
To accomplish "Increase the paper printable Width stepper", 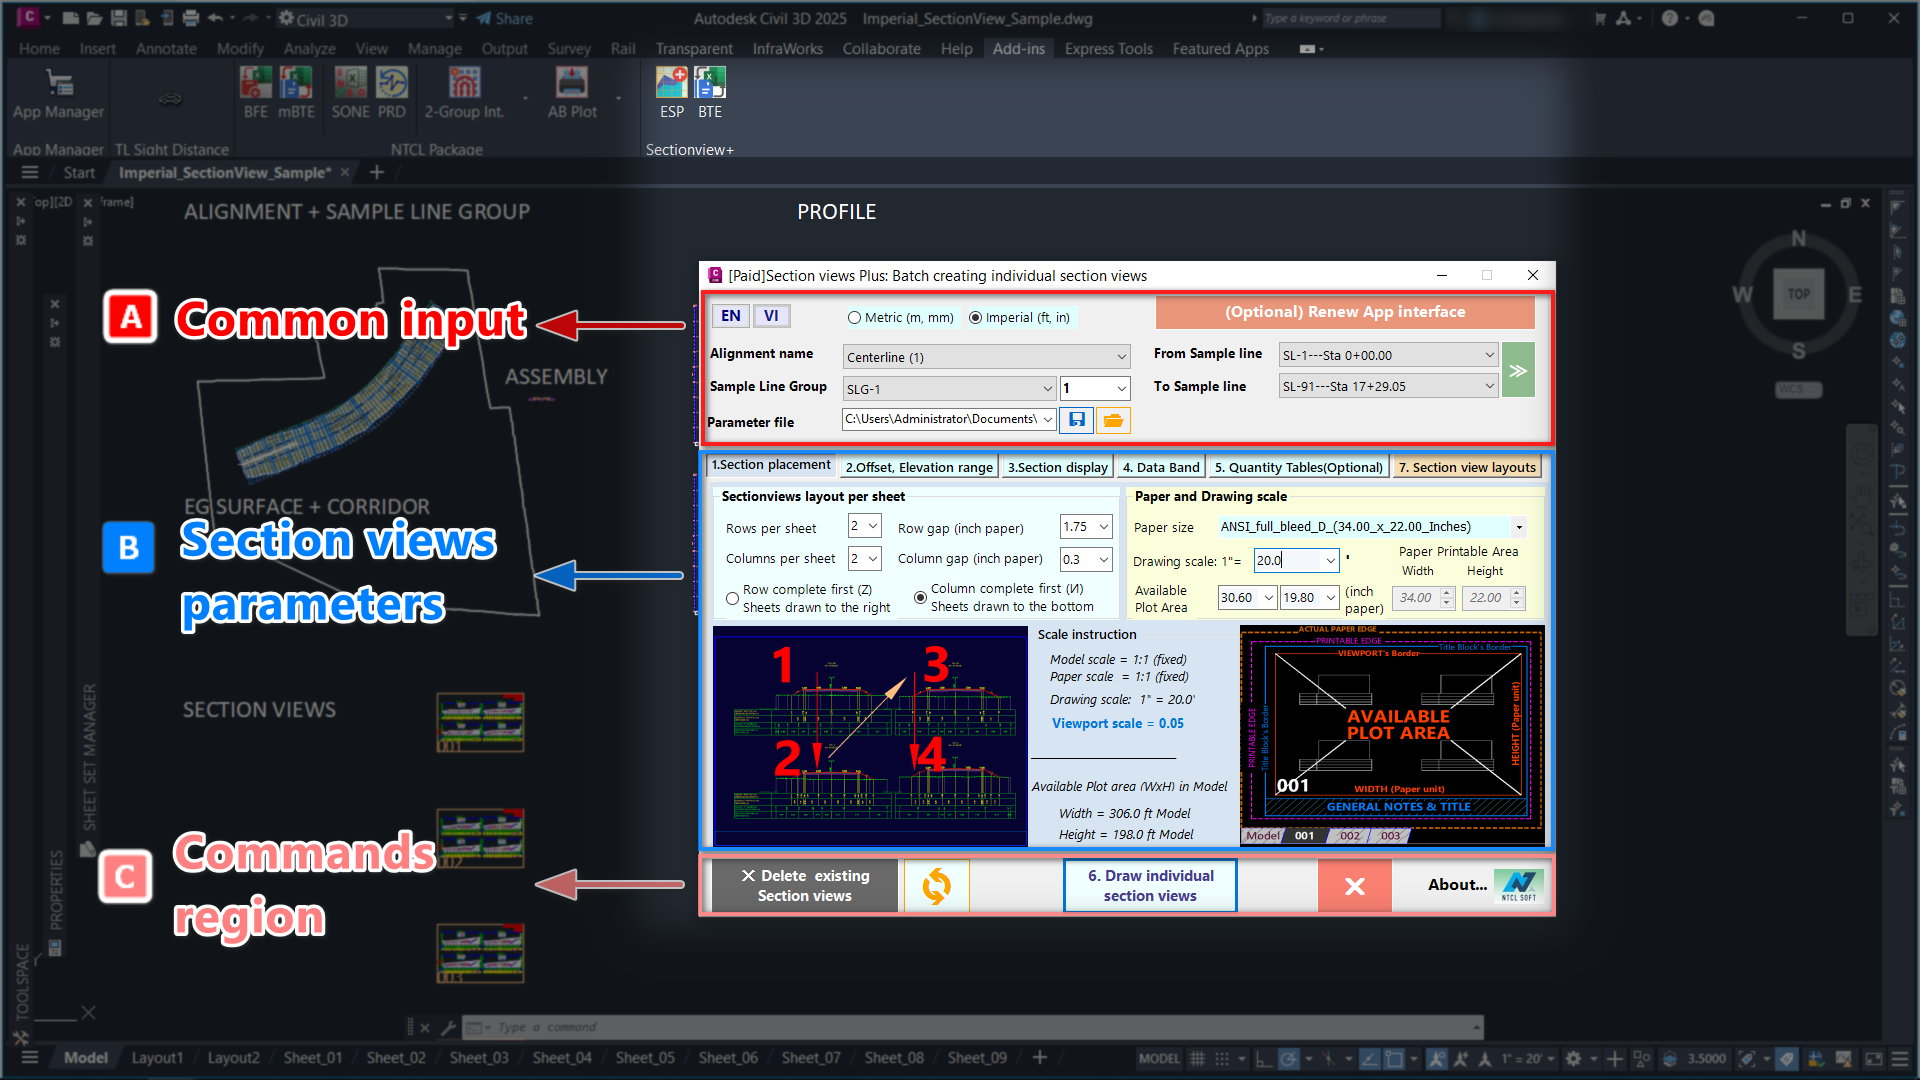I will [x=1447, y=592].
